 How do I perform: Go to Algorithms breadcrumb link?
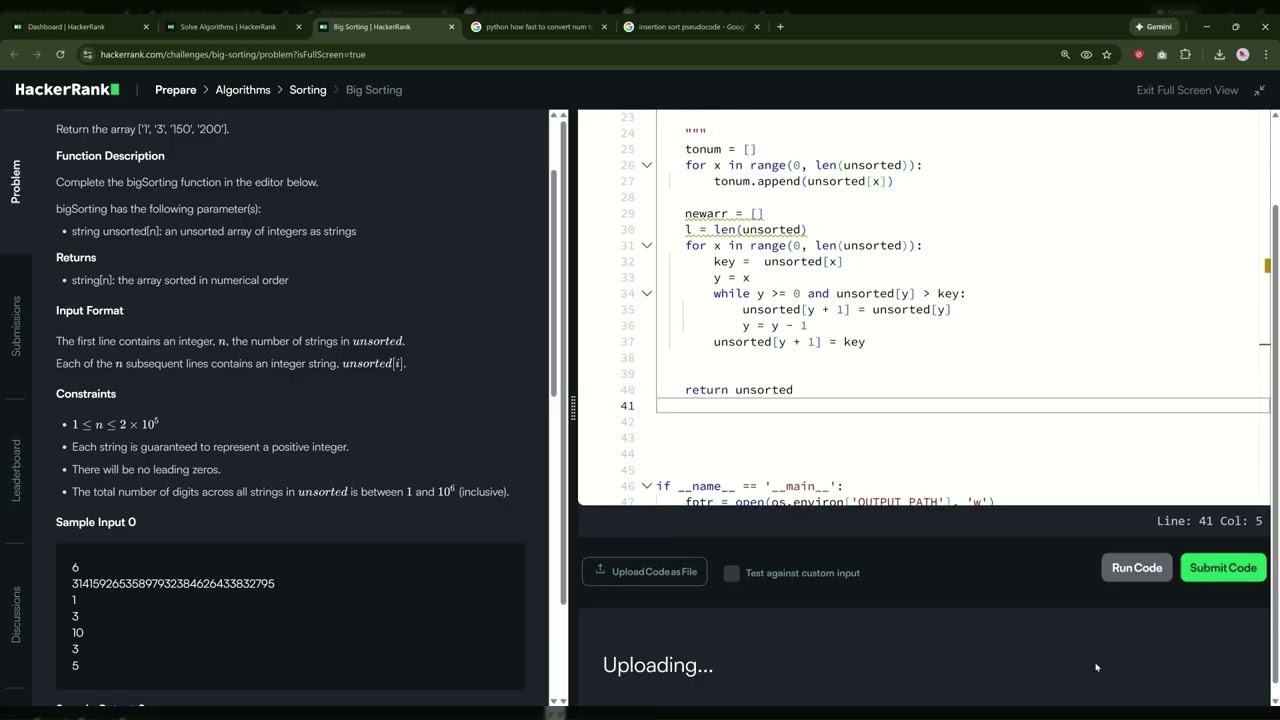point(243,90)
